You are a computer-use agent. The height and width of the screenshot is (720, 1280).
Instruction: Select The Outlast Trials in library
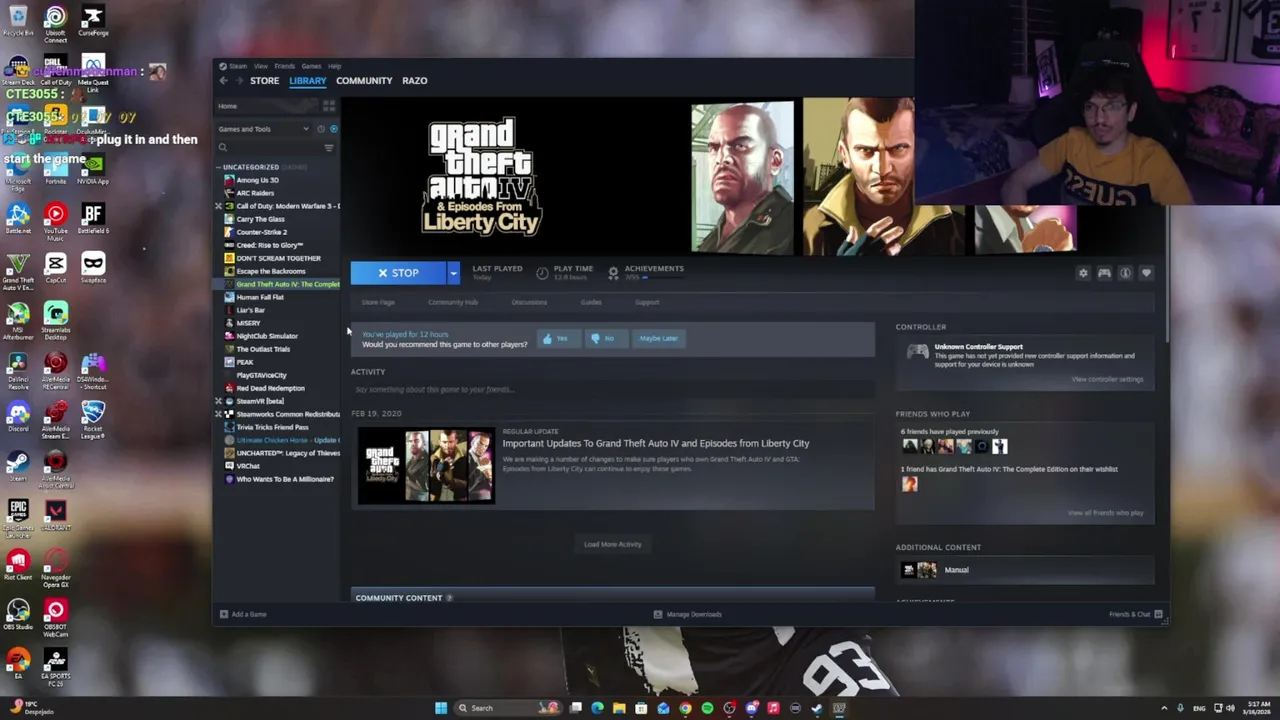263,349
